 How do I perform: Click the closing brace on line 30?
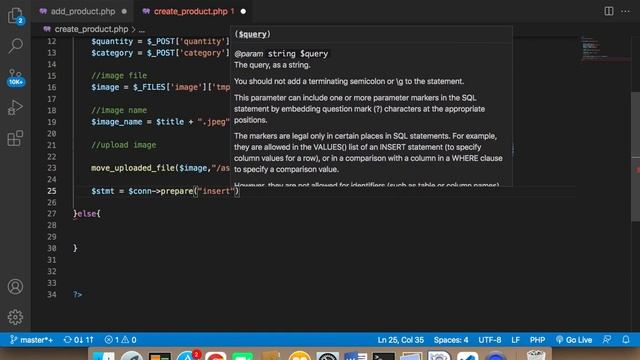click(75, 248)
